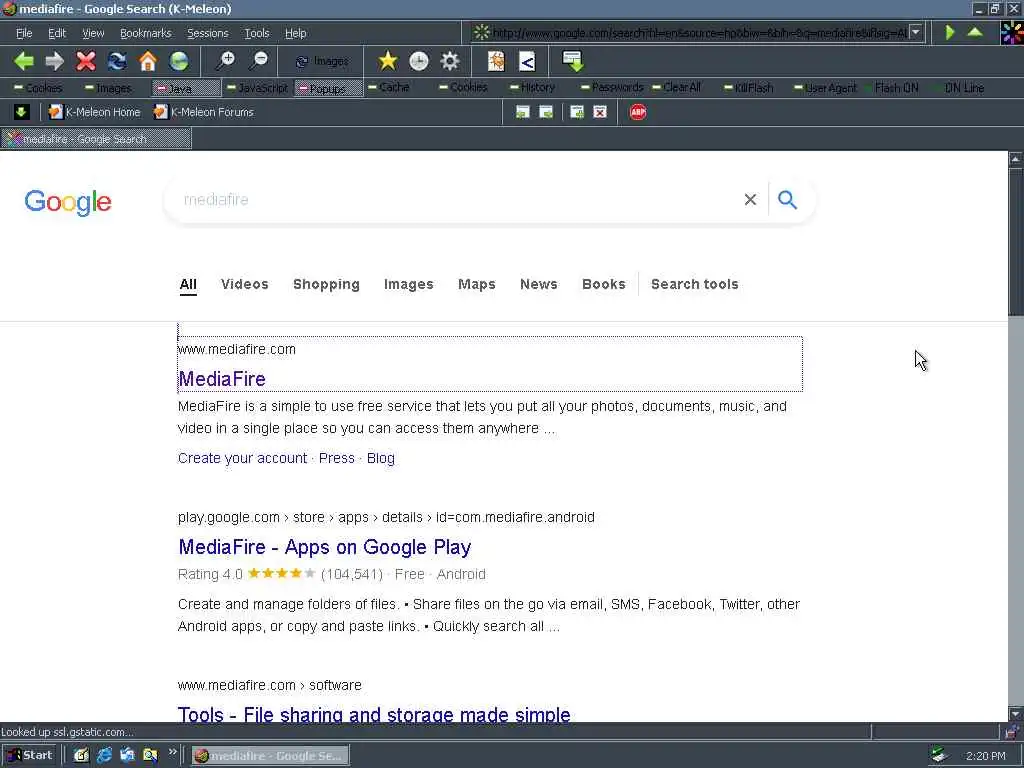Toggle the ON Line indicator
1024x768 pixels.
tap(959, 88)
